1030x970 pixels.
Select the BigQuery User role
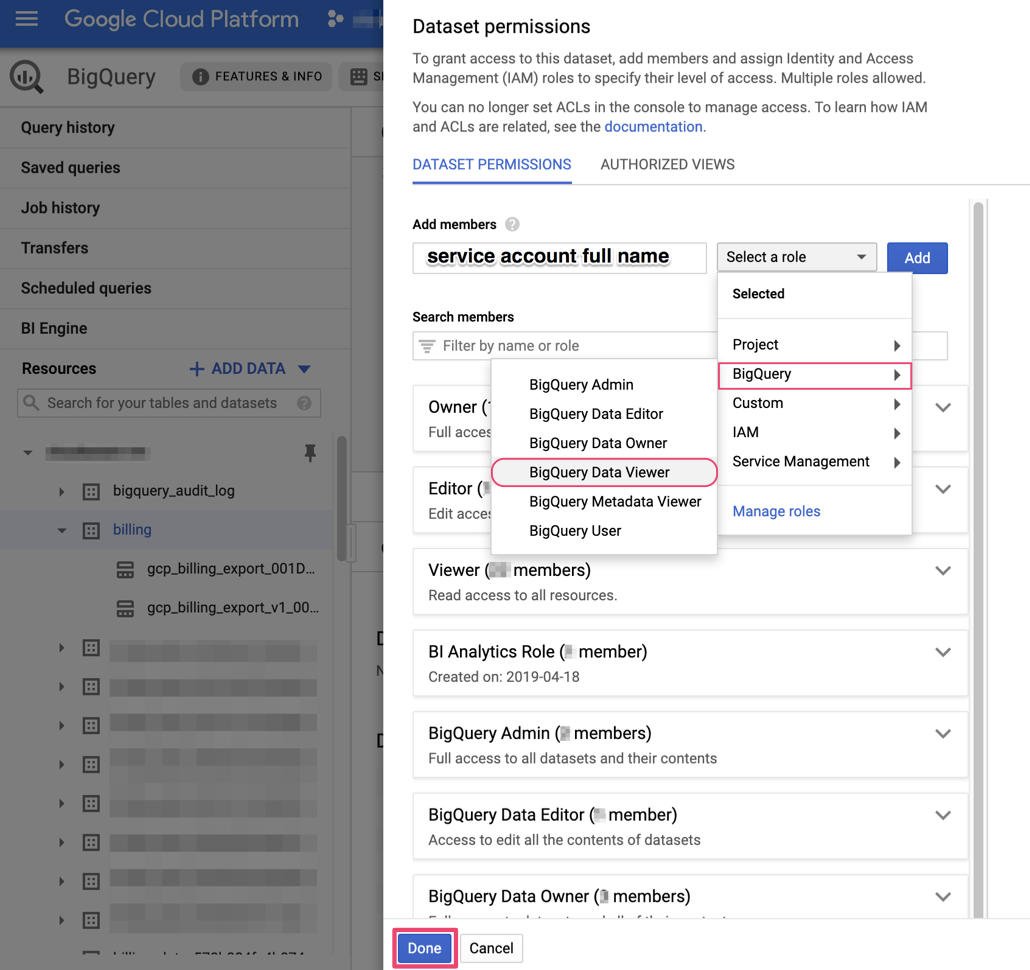coord(604,531)
